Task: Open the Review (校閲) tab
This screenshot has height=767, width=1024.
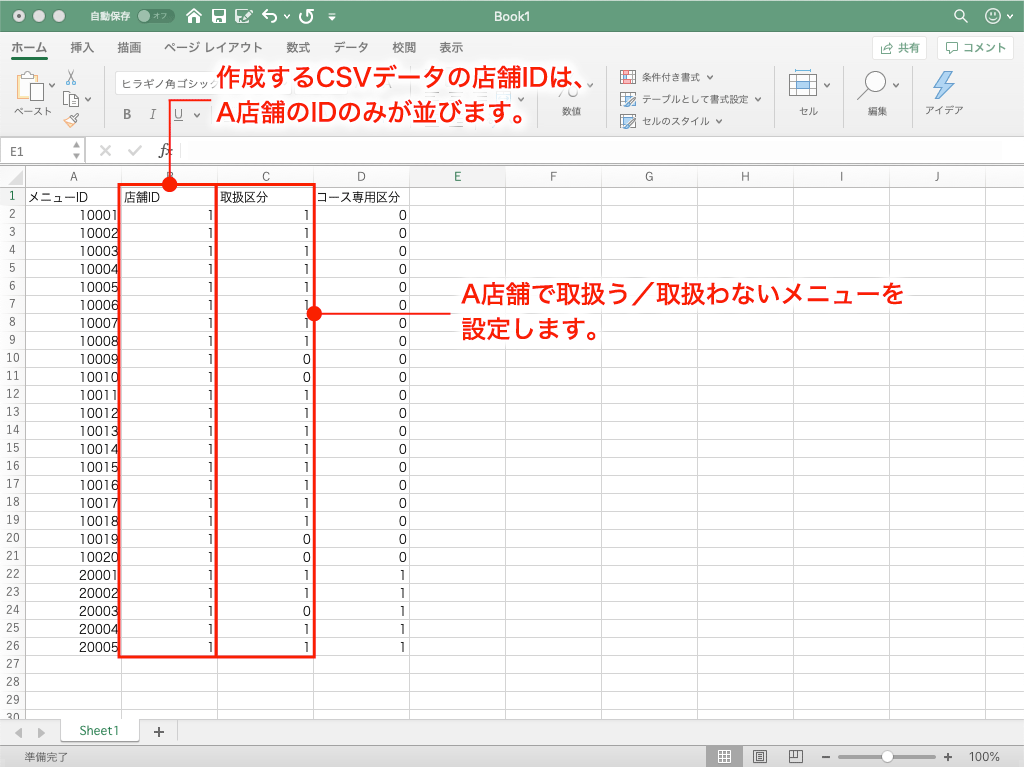Action: coord(404,48)
